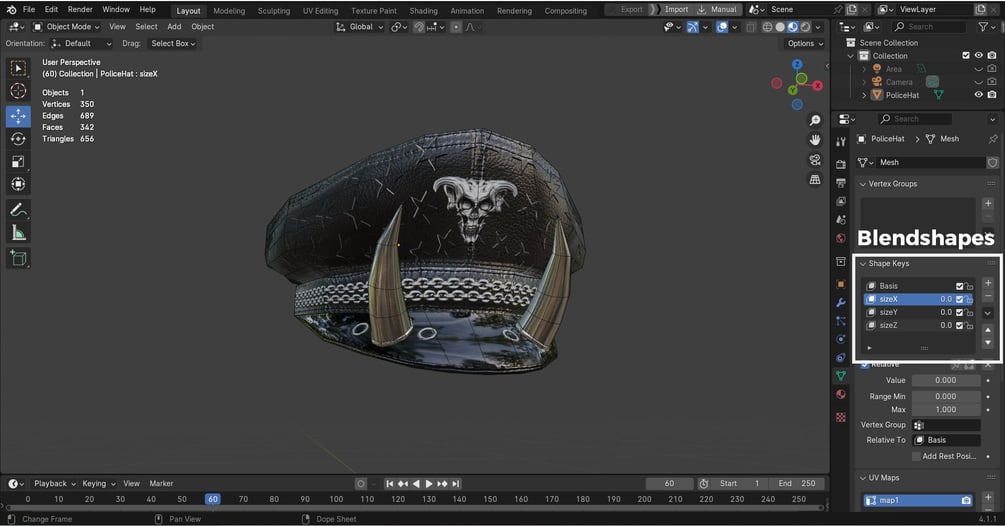
Task: Select the Measure tool
Action: tap(18, 233)
